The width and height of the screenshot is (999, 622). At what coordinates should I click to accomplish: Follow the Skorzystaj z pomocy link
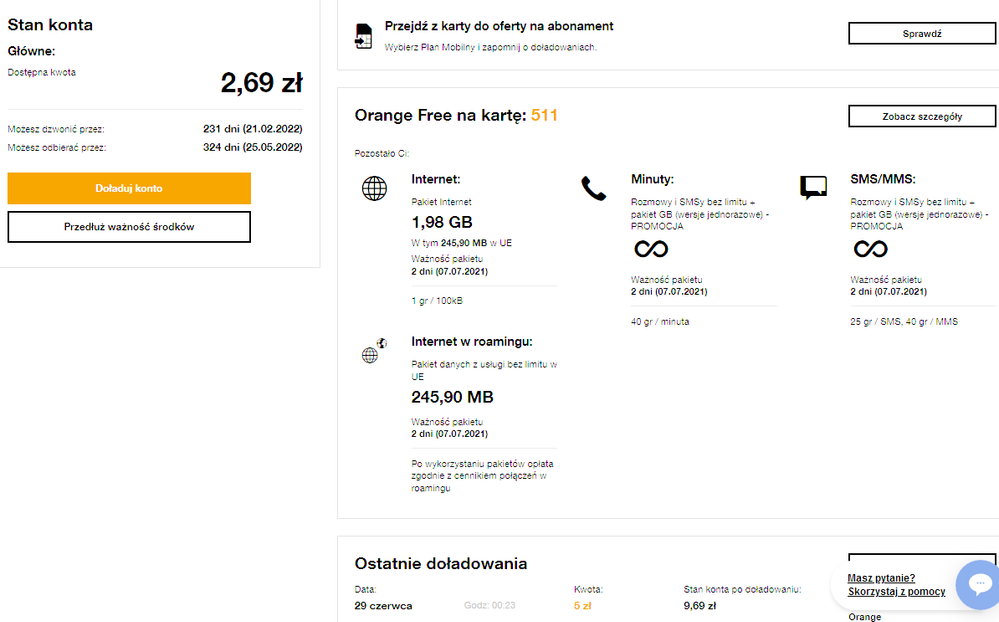pos(896,592)
